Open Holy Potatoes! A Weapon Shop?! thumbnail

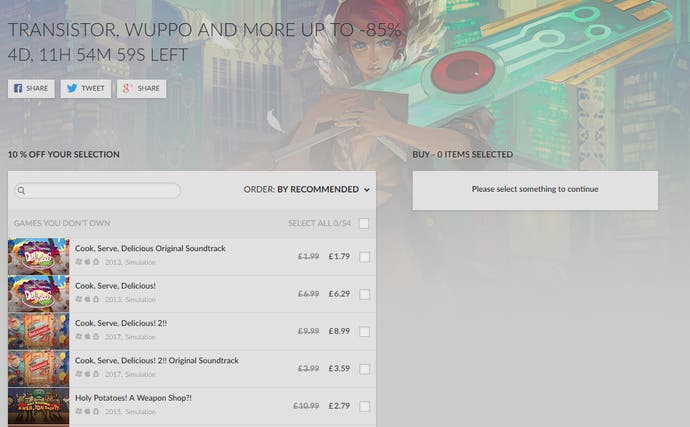[x=39, y=406]
